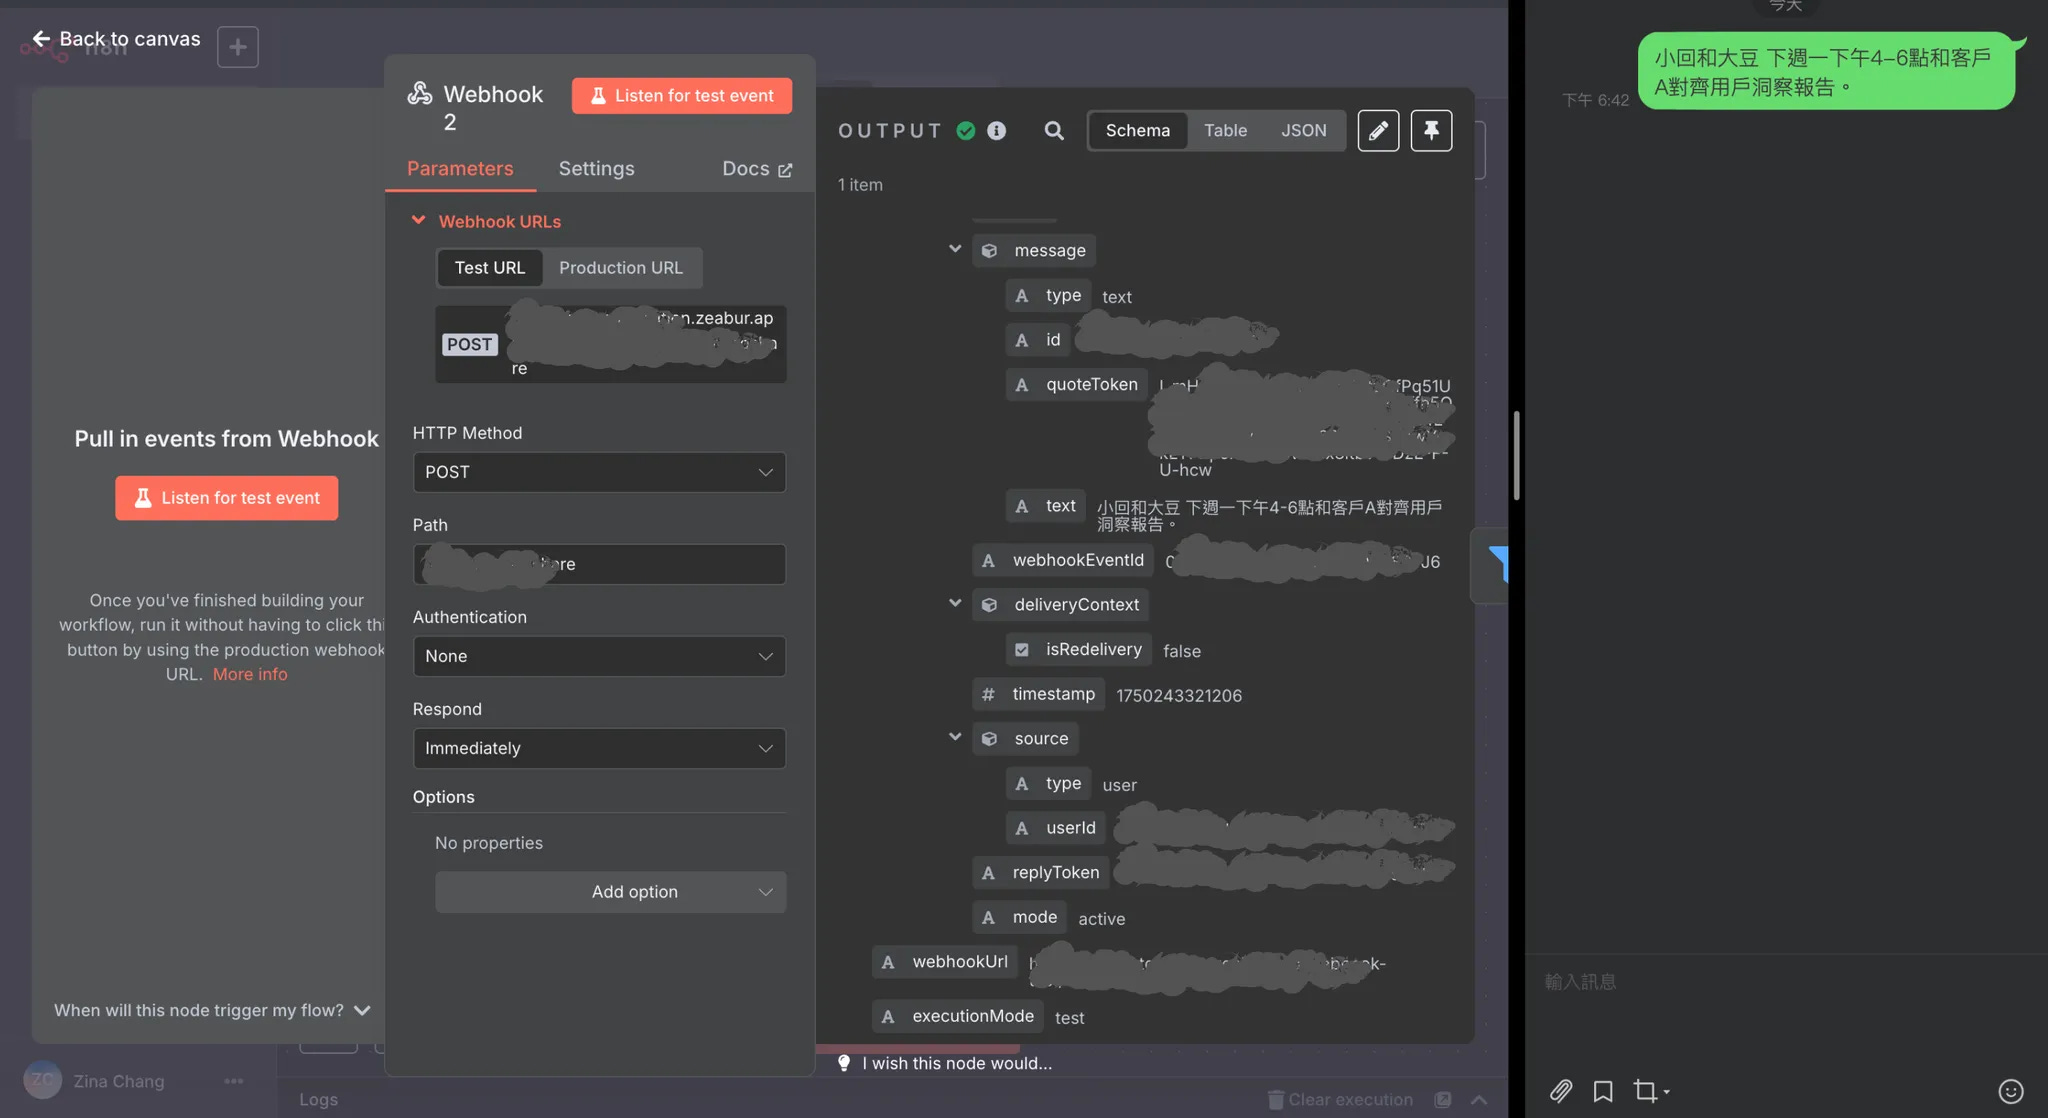Click the More info link
This screenshot has height=1118, width=2048.
click(249, 674)
